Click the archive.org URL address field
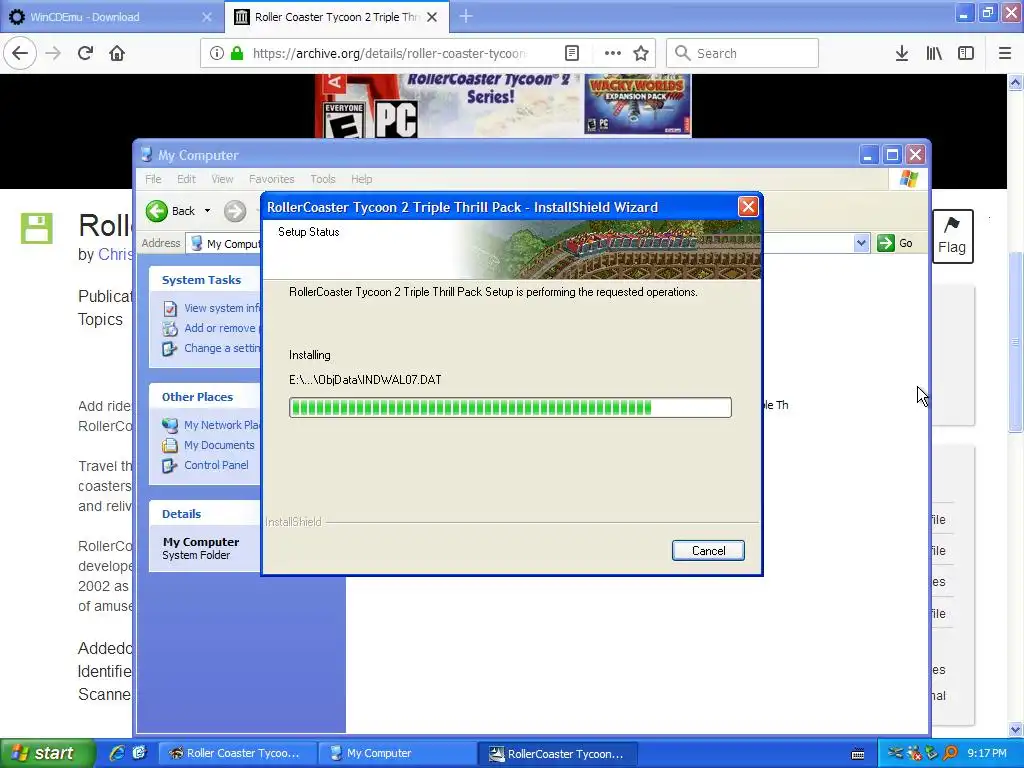Image resolution: width=1024 pixels, height=768 pixels. click(389, 53)
